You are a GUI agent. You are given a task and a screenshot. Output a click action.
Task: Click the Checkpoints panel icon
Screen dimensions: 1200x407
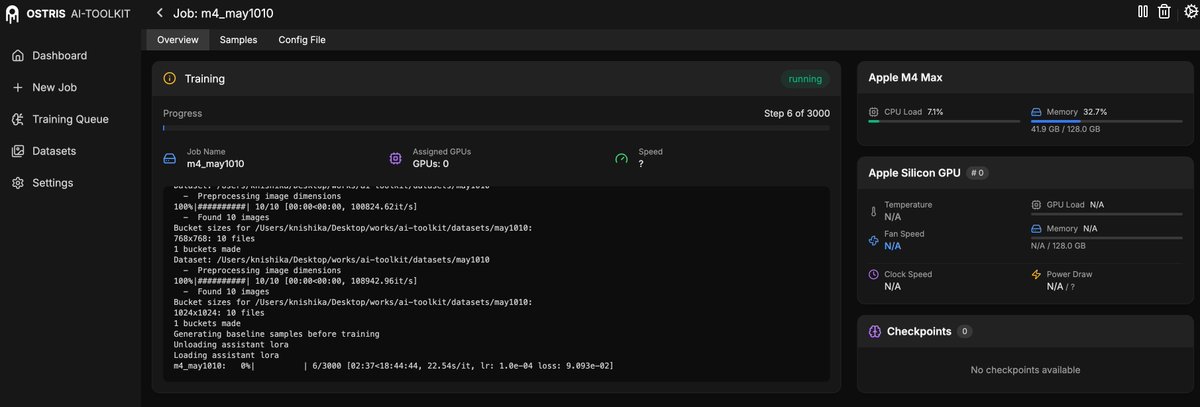(875, 331)
